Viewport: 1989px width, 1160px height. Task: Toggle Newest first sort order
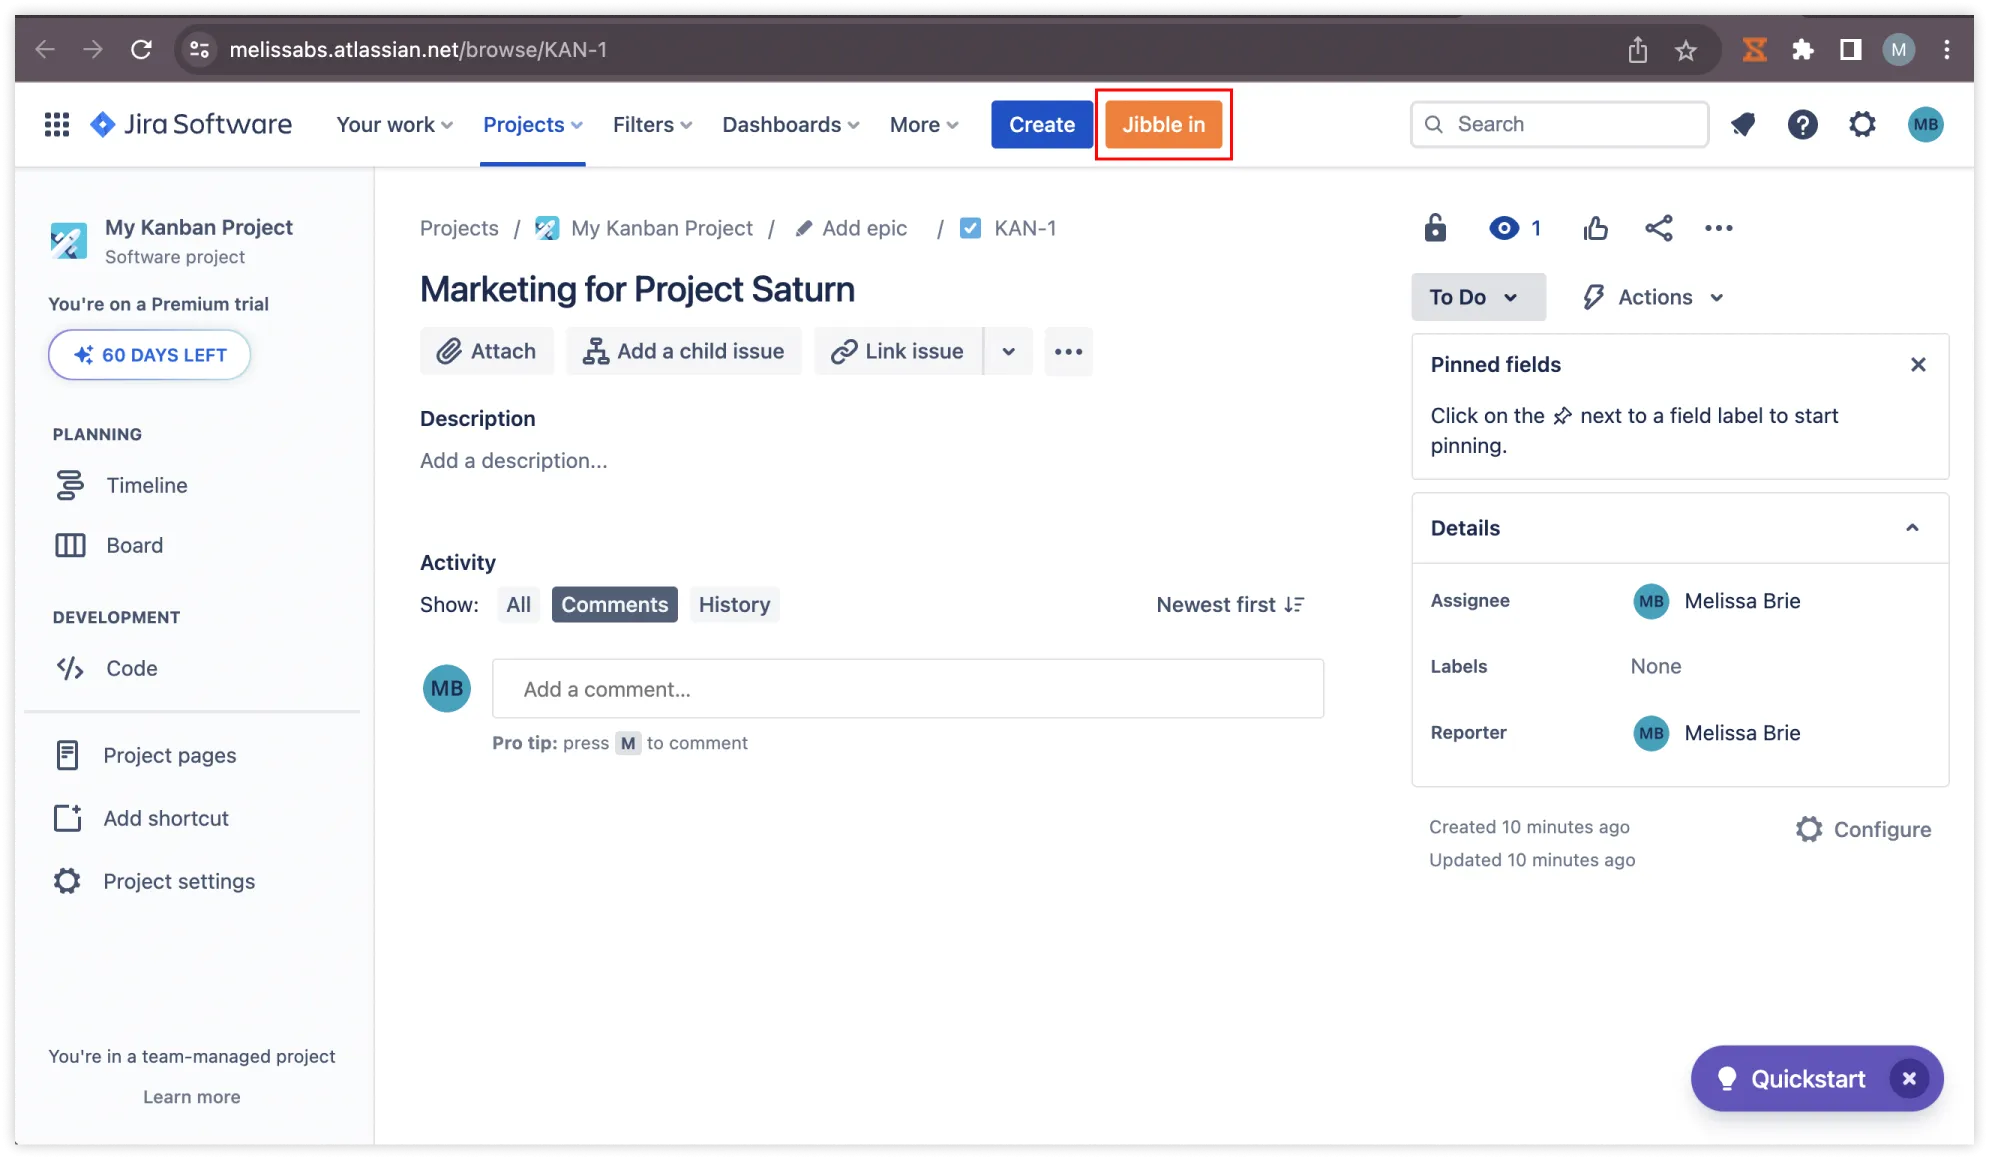click(1230, 604)
